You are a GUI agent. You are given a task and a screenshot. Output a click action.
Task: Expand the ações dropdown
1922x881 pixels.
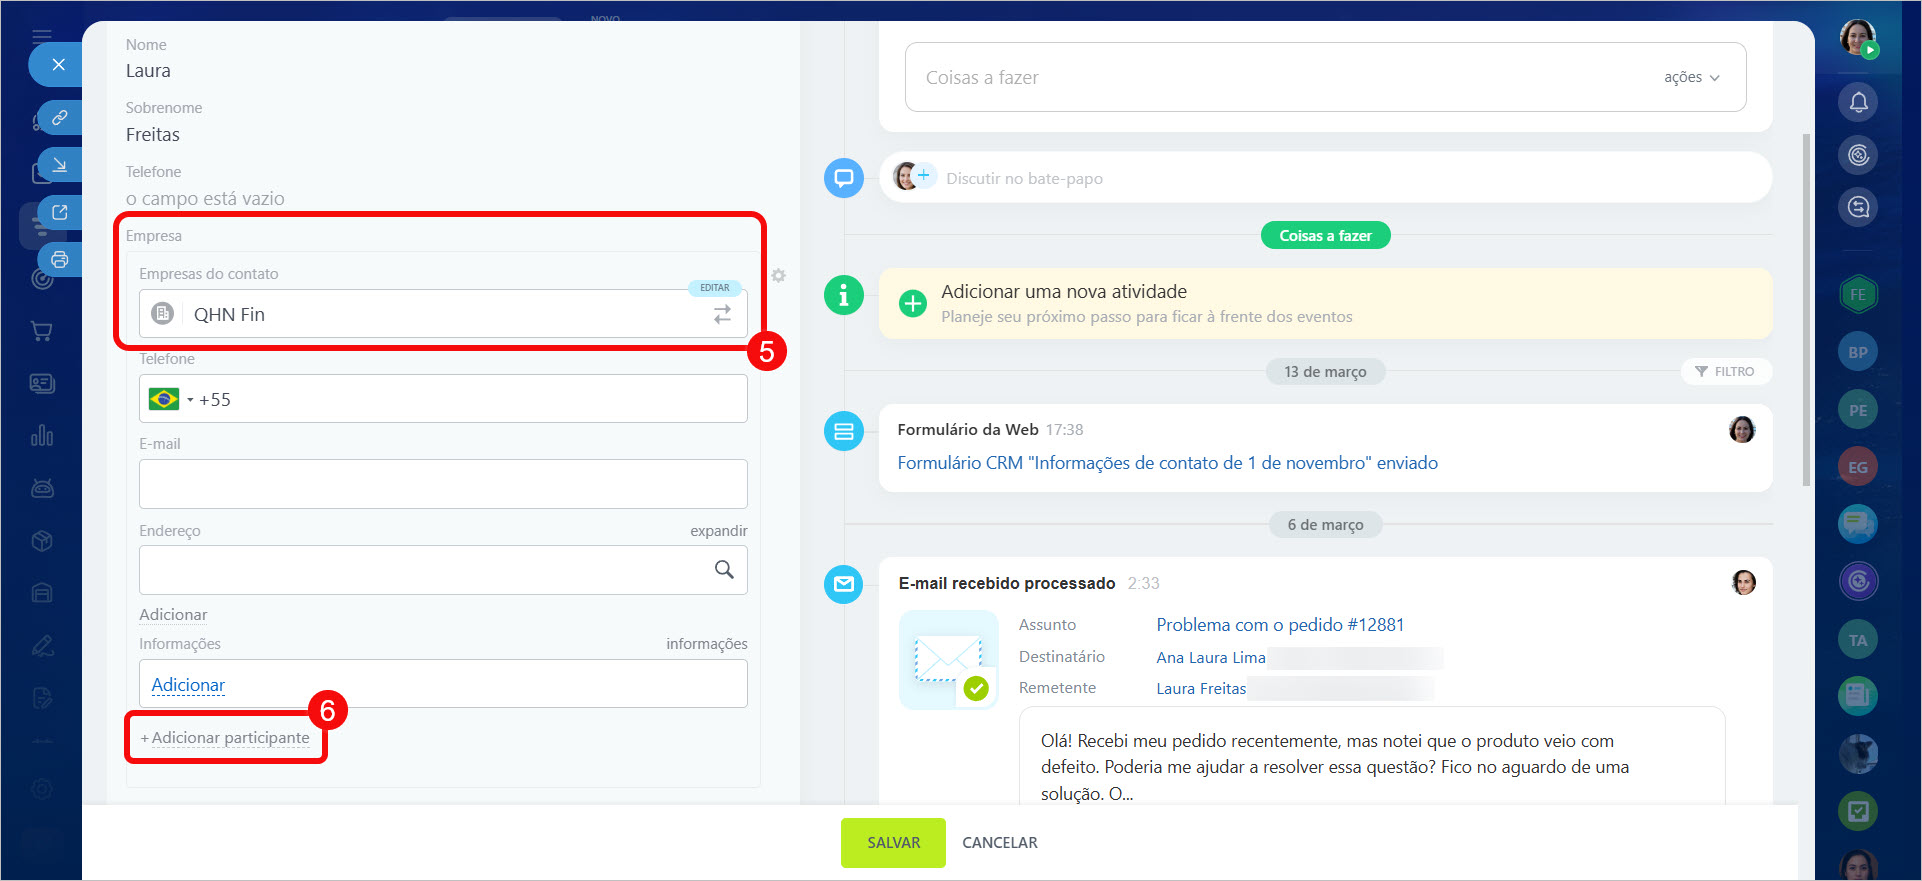(1691, 78)
